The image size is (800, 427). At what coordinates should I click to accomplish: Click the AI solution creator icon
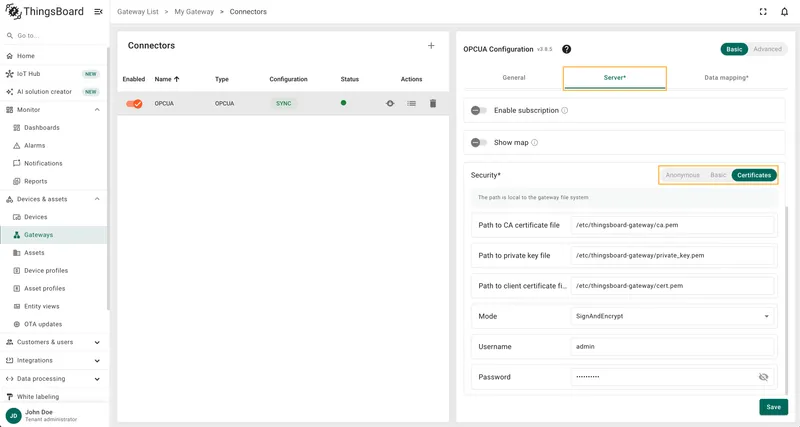pyautogui.click(x=9, y=92)
